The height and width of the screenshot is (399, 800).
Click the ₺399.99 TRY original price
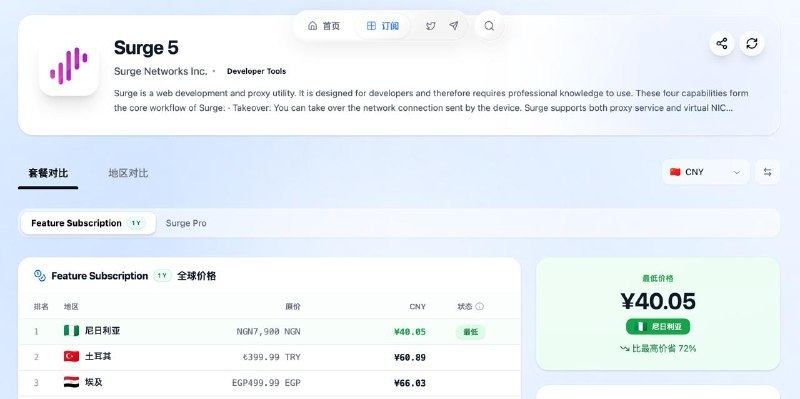[x=271, y=358]
